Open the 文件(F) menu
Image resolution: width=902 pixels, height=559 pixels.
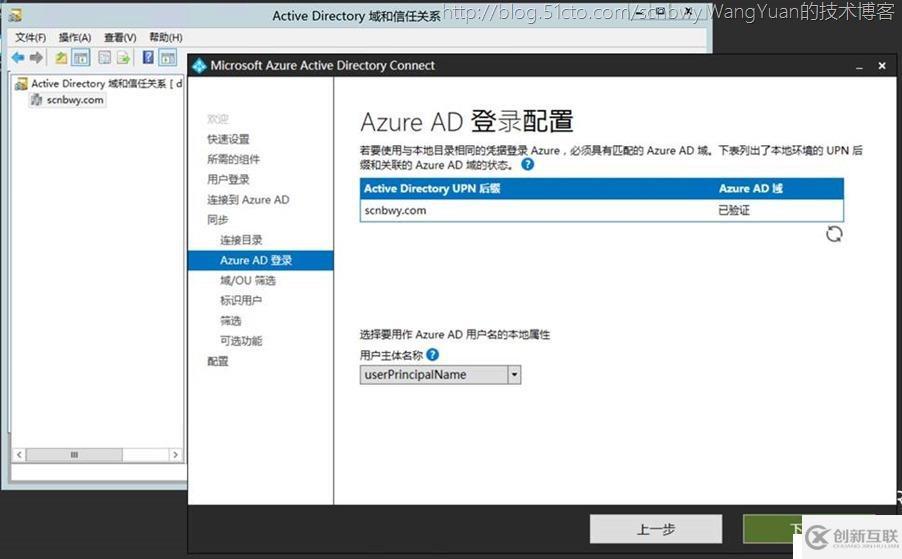click(30, 37)
